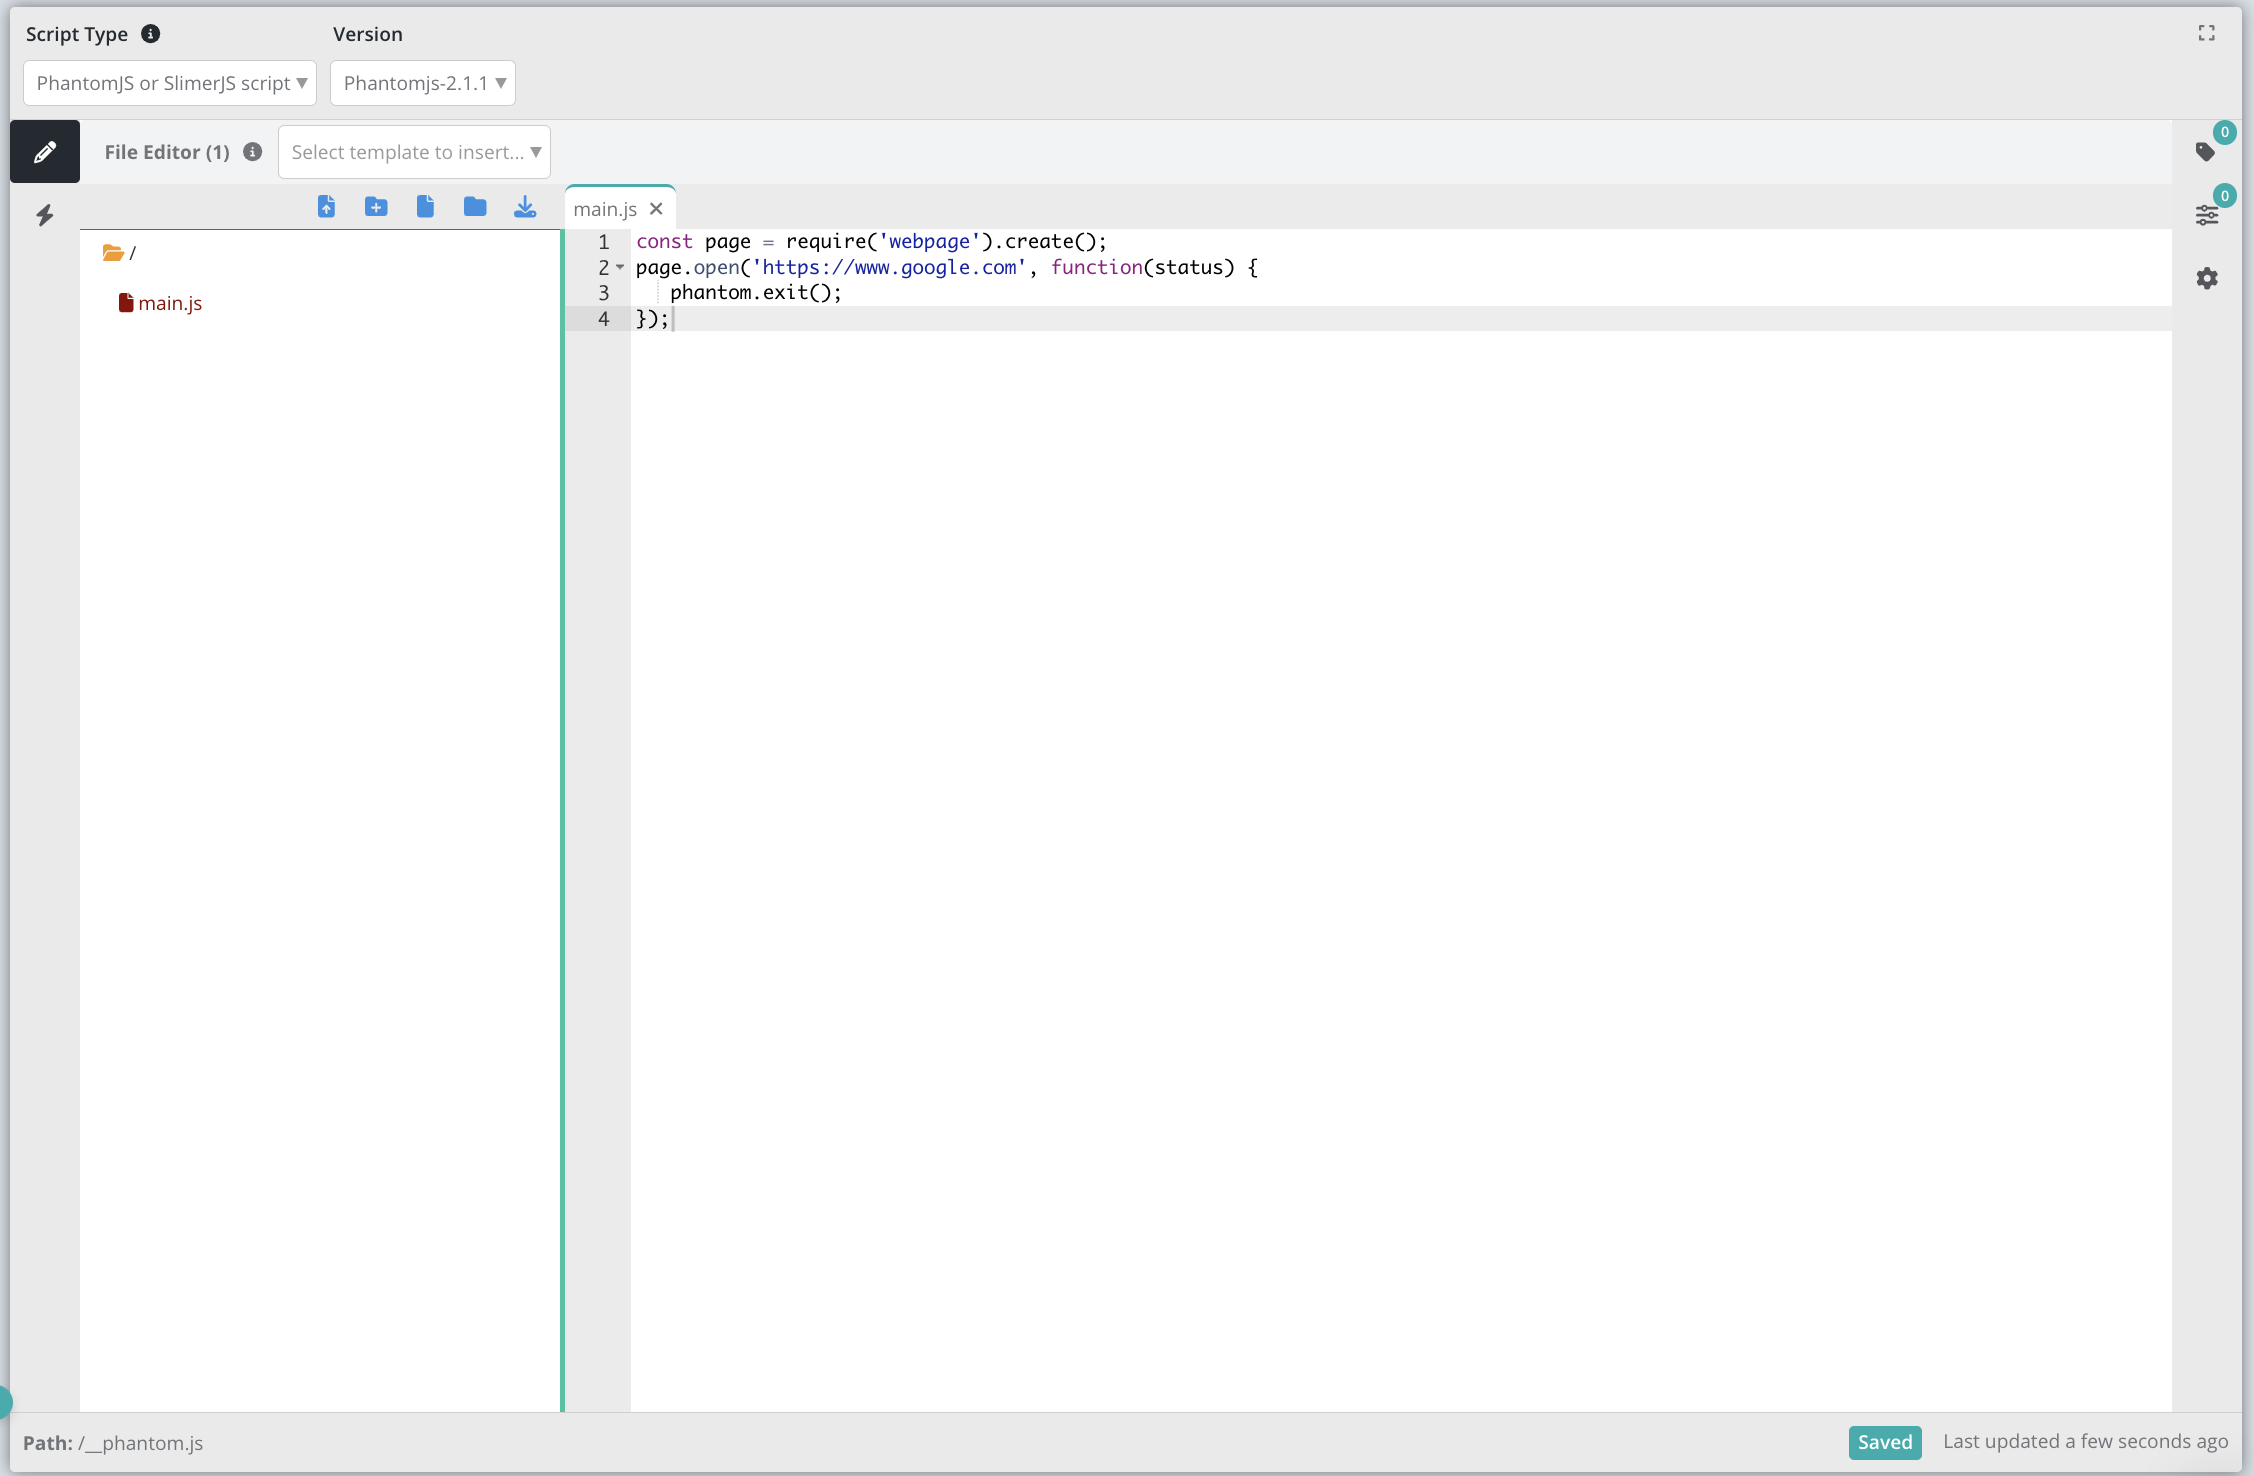2254x1476 pixels.
Task: Click the function keyword on line 2
Action: 1097,267
